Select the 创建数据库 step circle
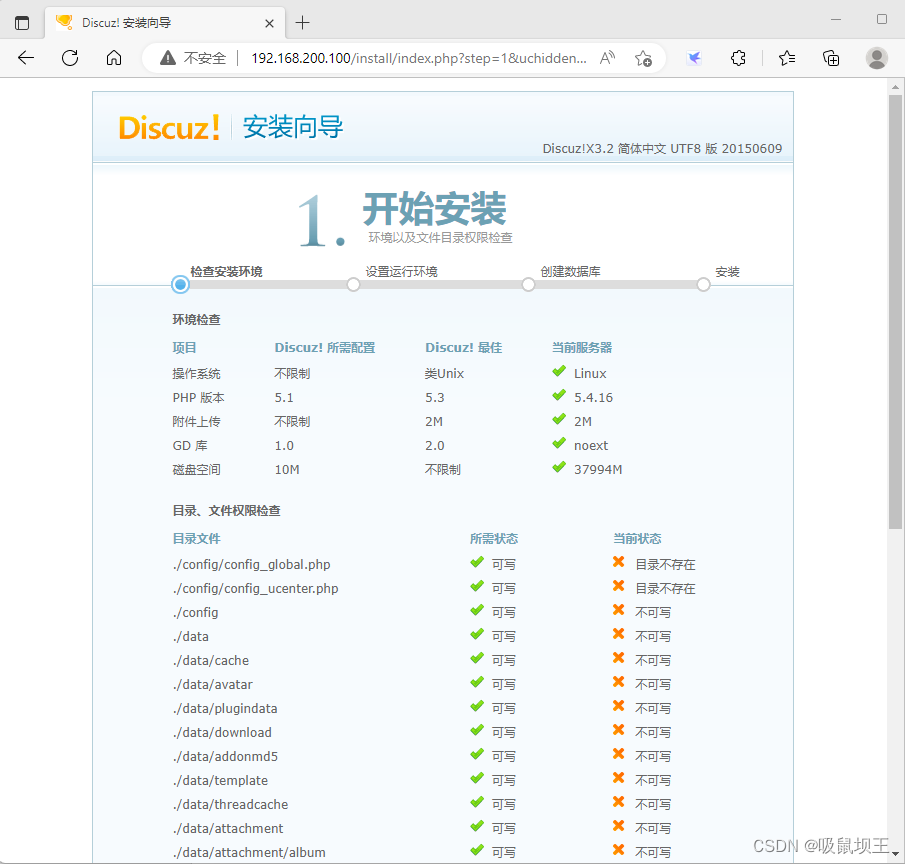Image resolution: width=905 pixels, height=864 pixels. click(528, 284)
